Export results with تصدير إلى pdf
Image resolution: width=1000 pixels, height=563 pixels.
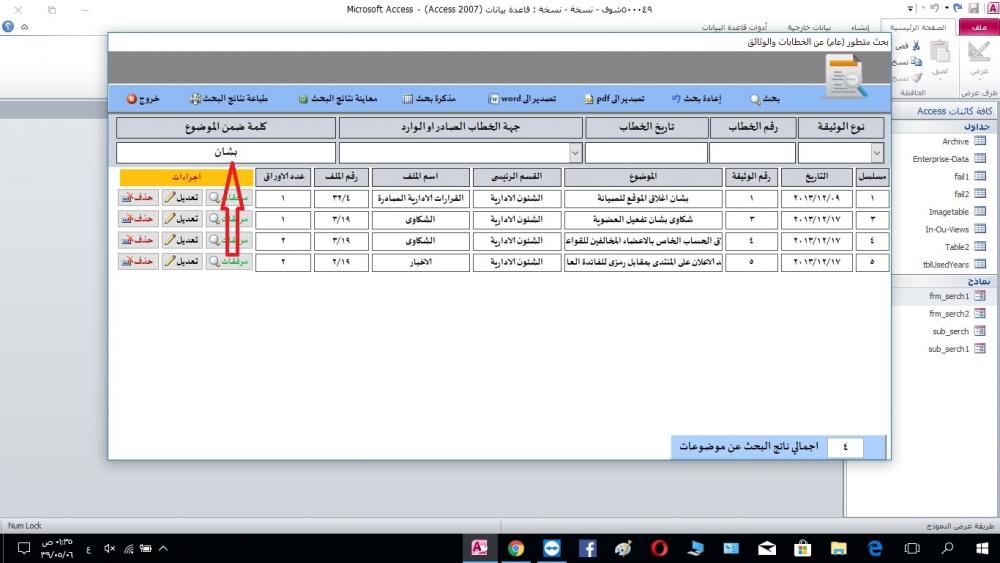click(x=620, y=99)
